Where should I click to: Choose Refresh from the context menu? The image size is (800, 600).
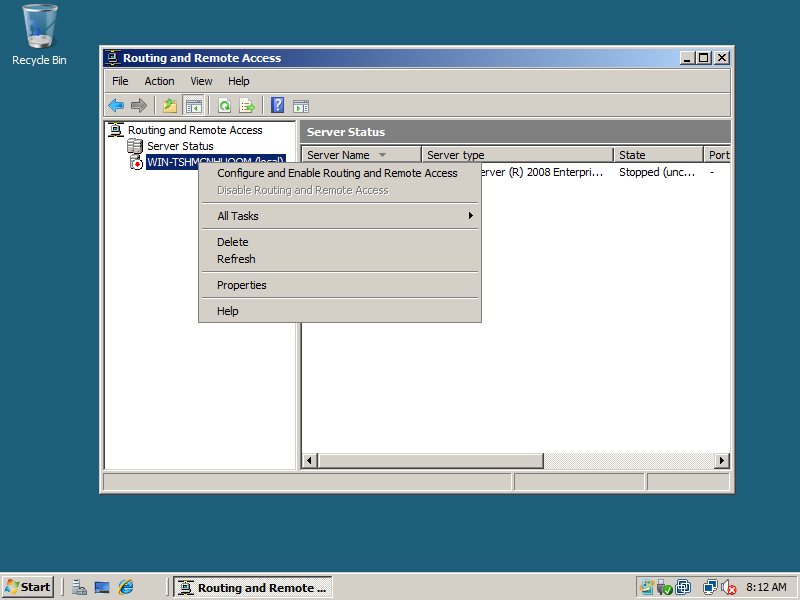340,259
